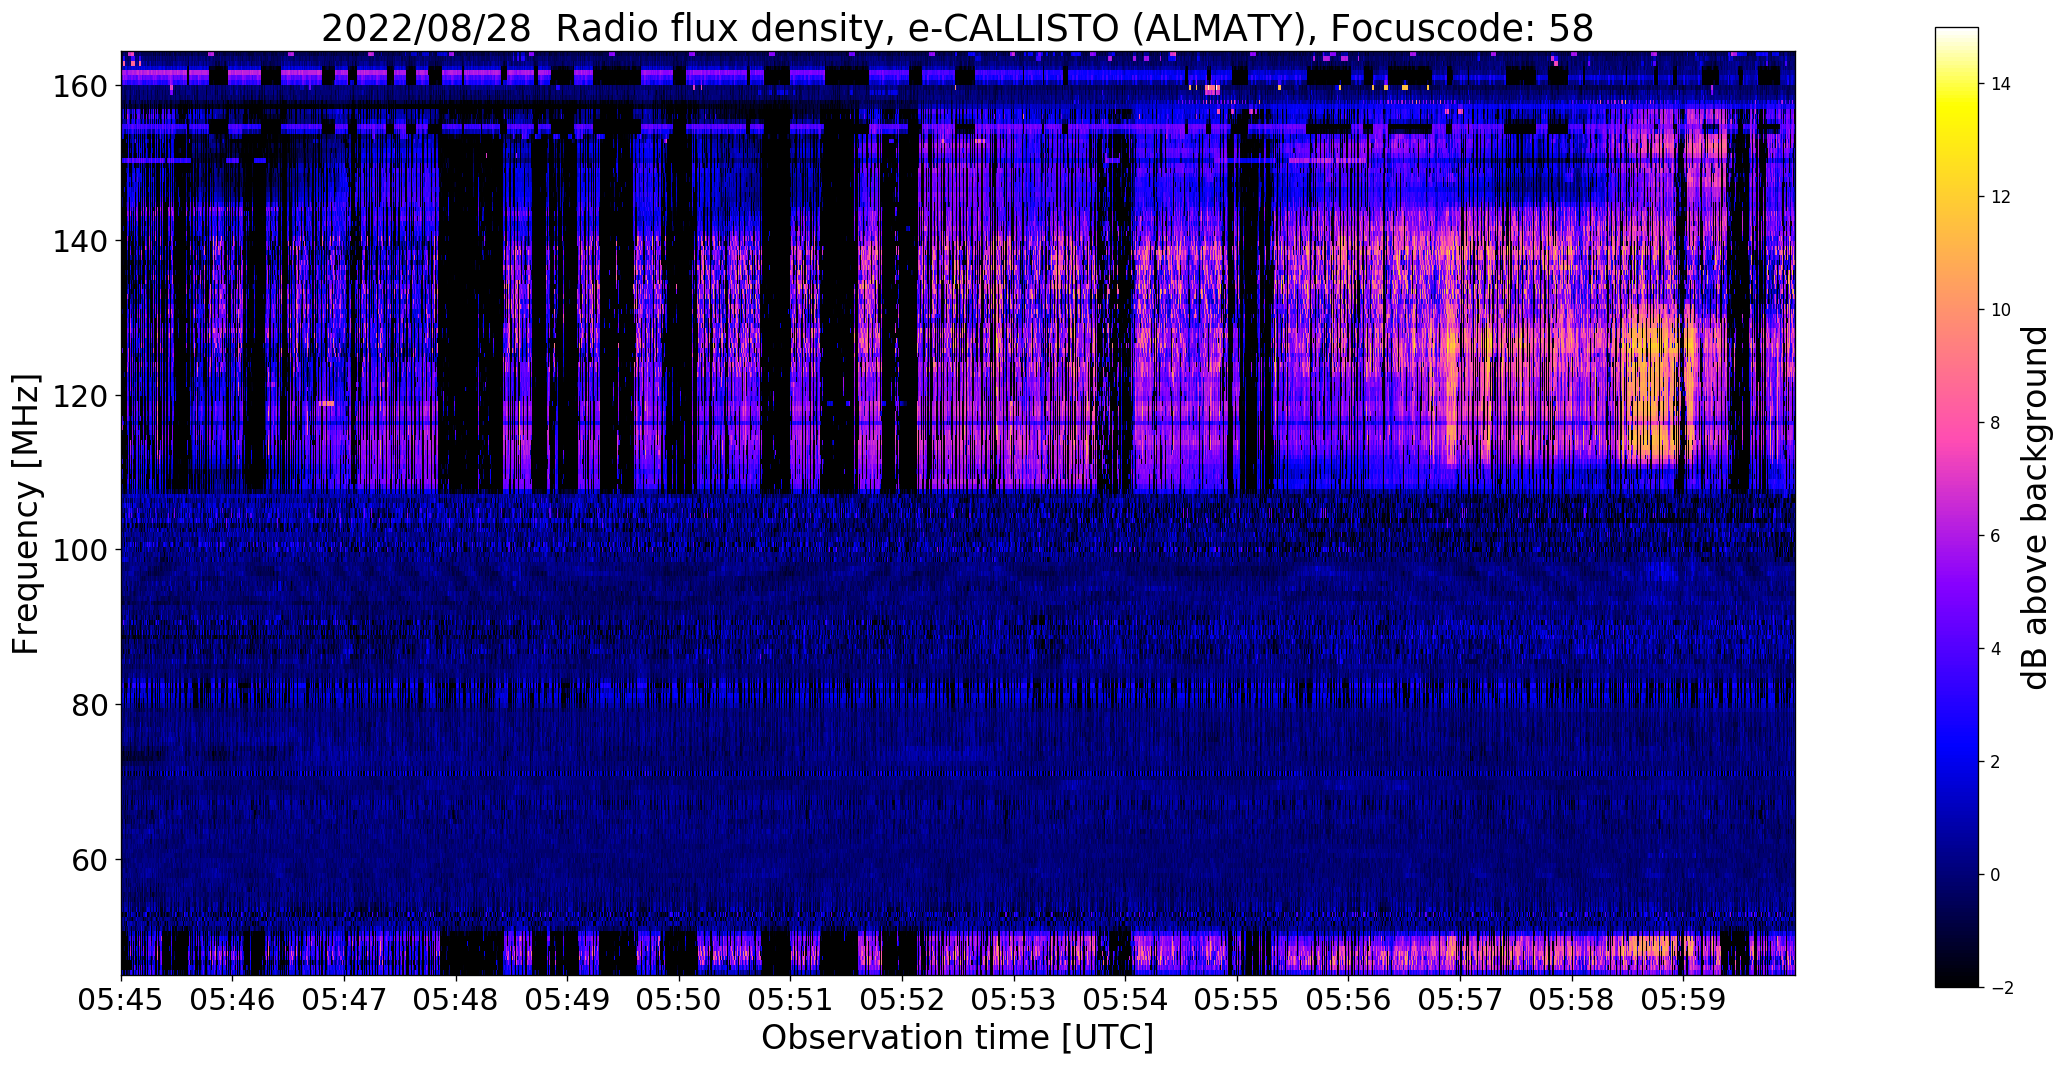Click the colorbar tick label 10
2066x1067 pixels.
pyautogui.click(x=2001, y=310)
